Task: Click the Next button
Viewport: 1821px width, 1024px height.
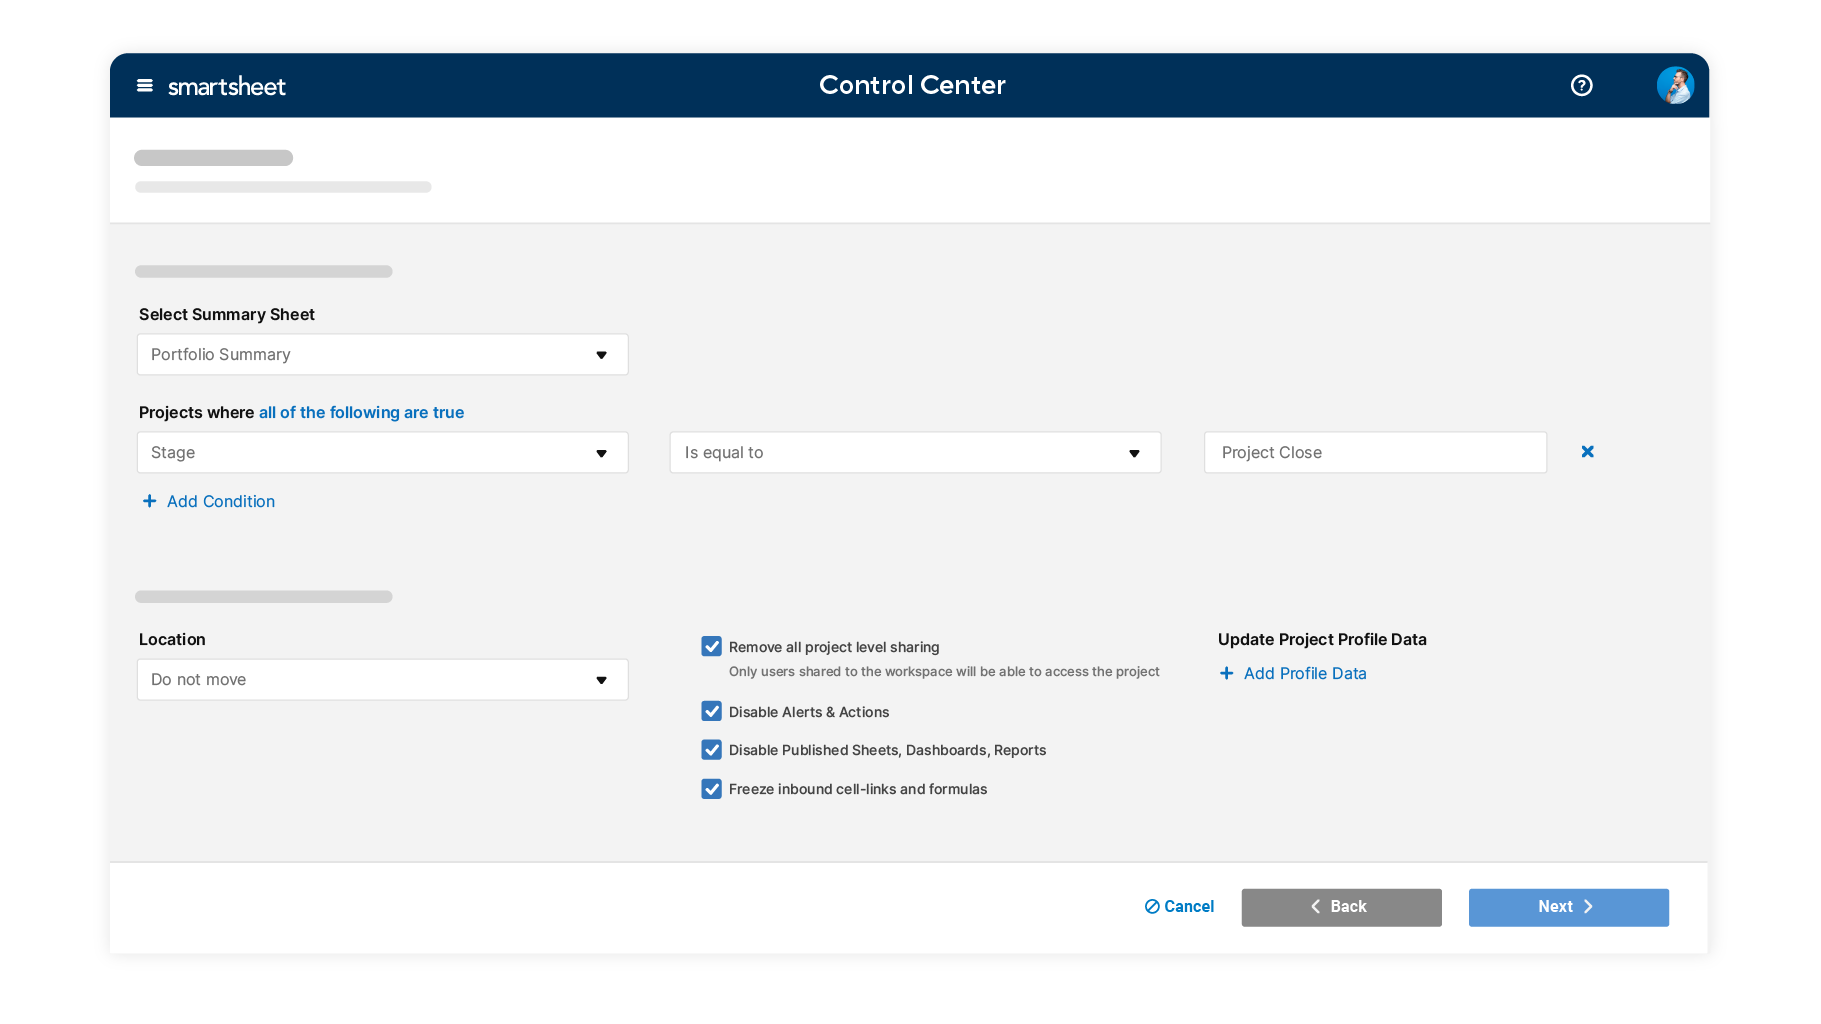Action: click(1567, 907)
